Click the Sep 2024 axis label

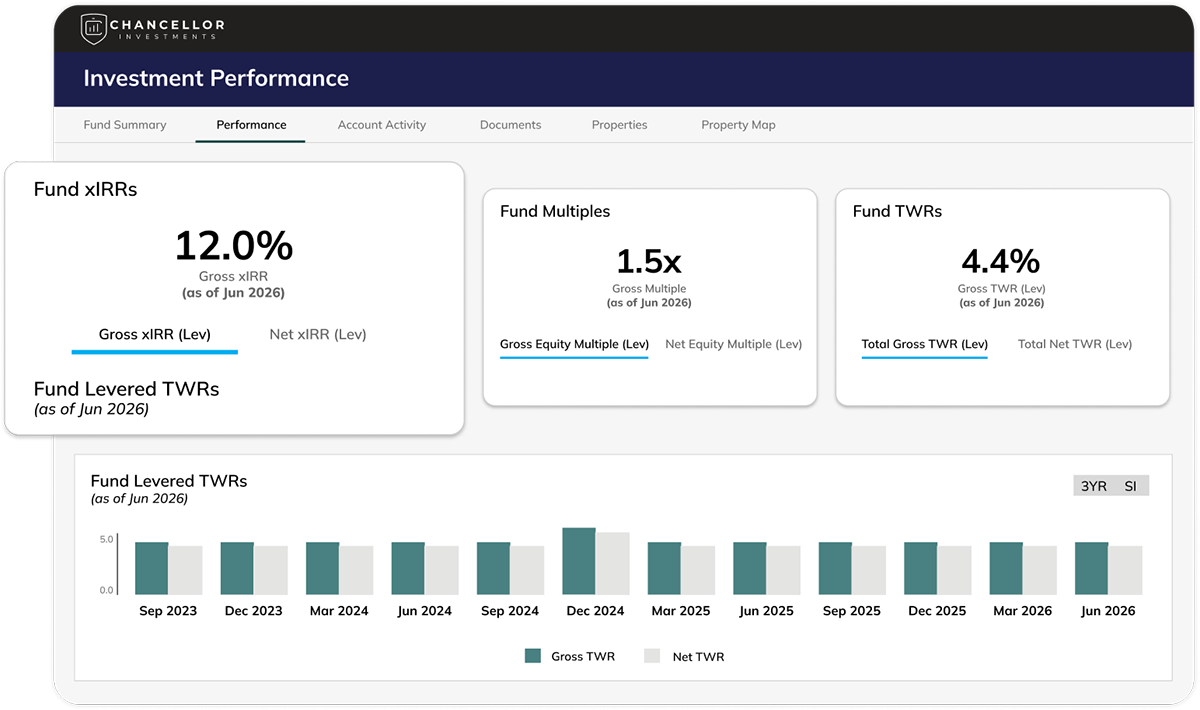pos(510,611)
